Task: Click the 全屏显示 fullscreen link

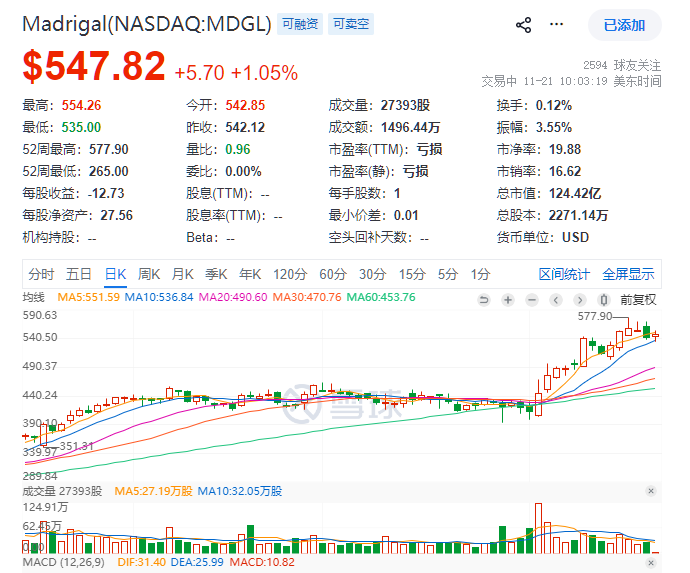Action: 628,274
